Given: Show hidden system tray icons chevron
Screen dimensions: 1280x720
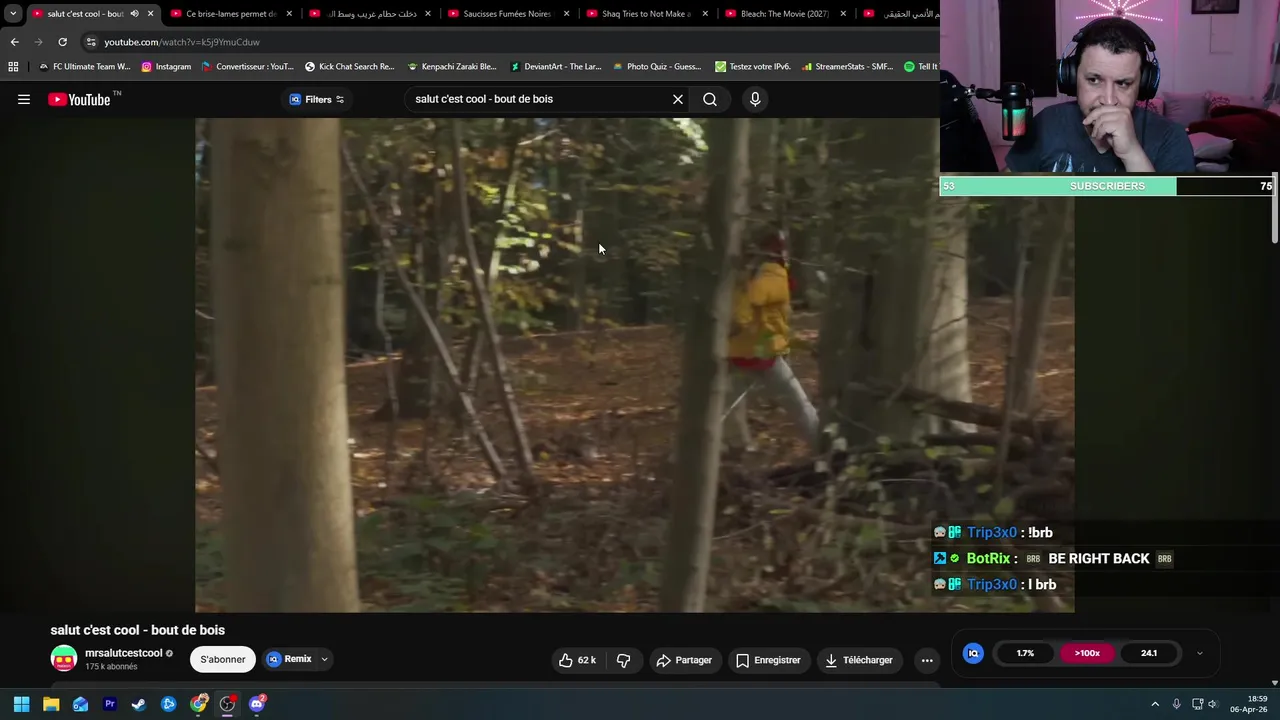Looking at the screenshot, I should point(1155,704).
